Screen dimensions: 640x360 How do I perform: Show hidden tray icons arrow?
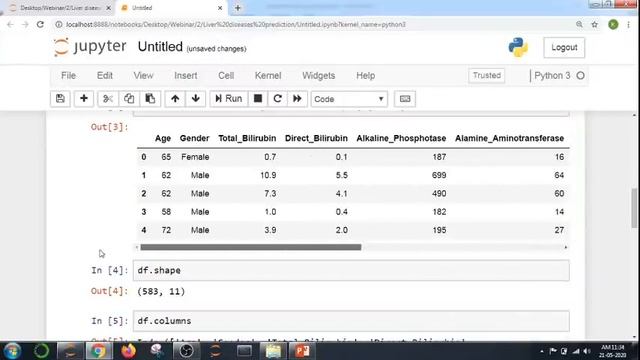coord(542,351)
